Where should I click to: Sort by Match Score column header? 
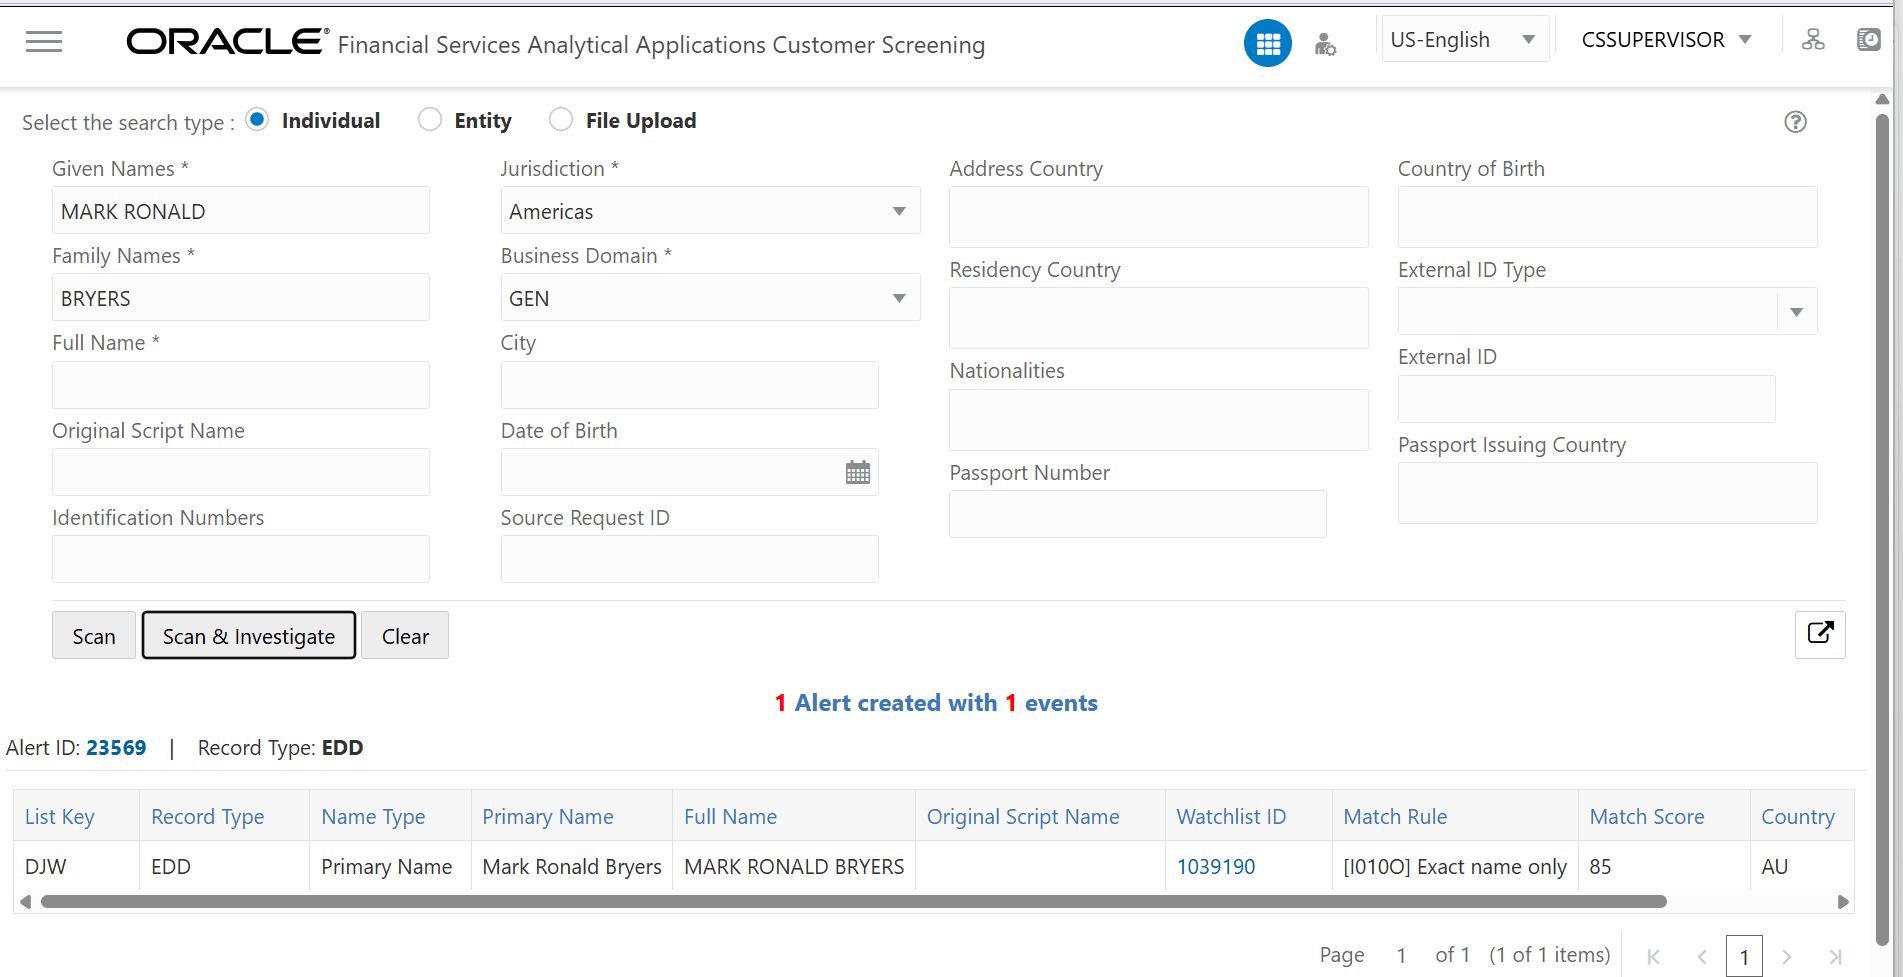(x=1647, y=817)
